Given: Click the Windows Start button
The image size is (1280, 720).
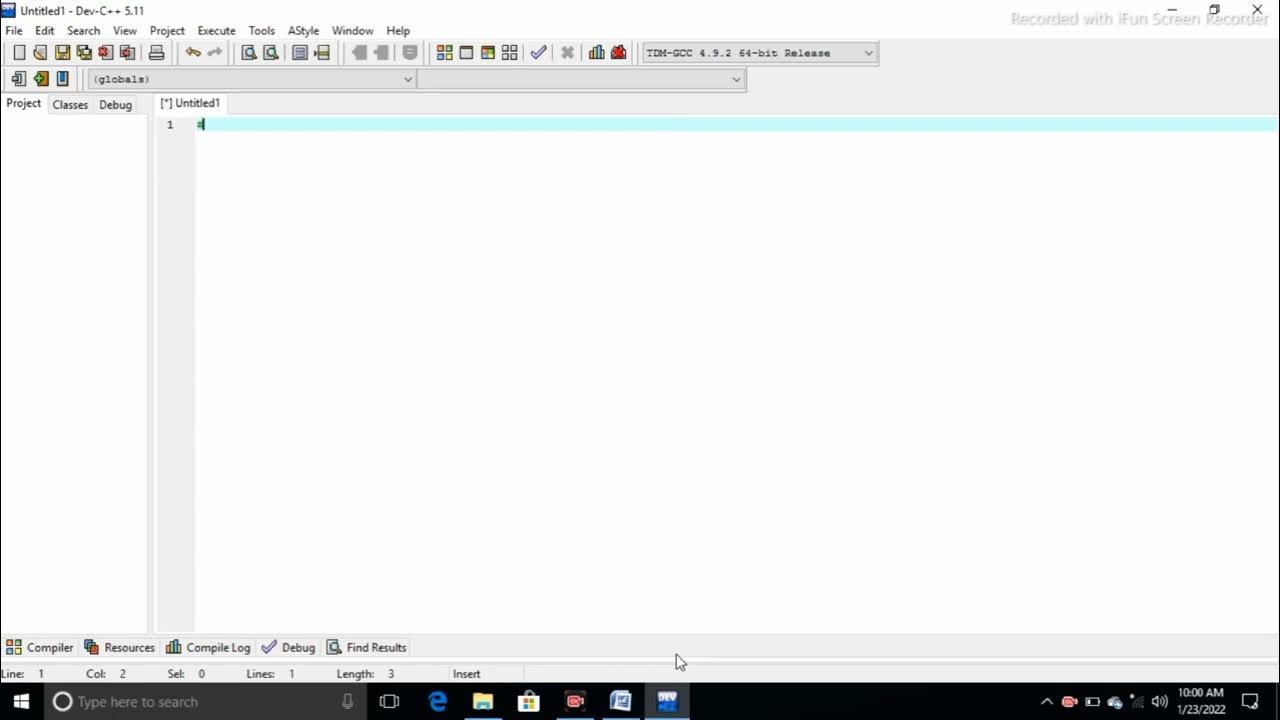Looking at the screenshot, I should pos(21,701).
